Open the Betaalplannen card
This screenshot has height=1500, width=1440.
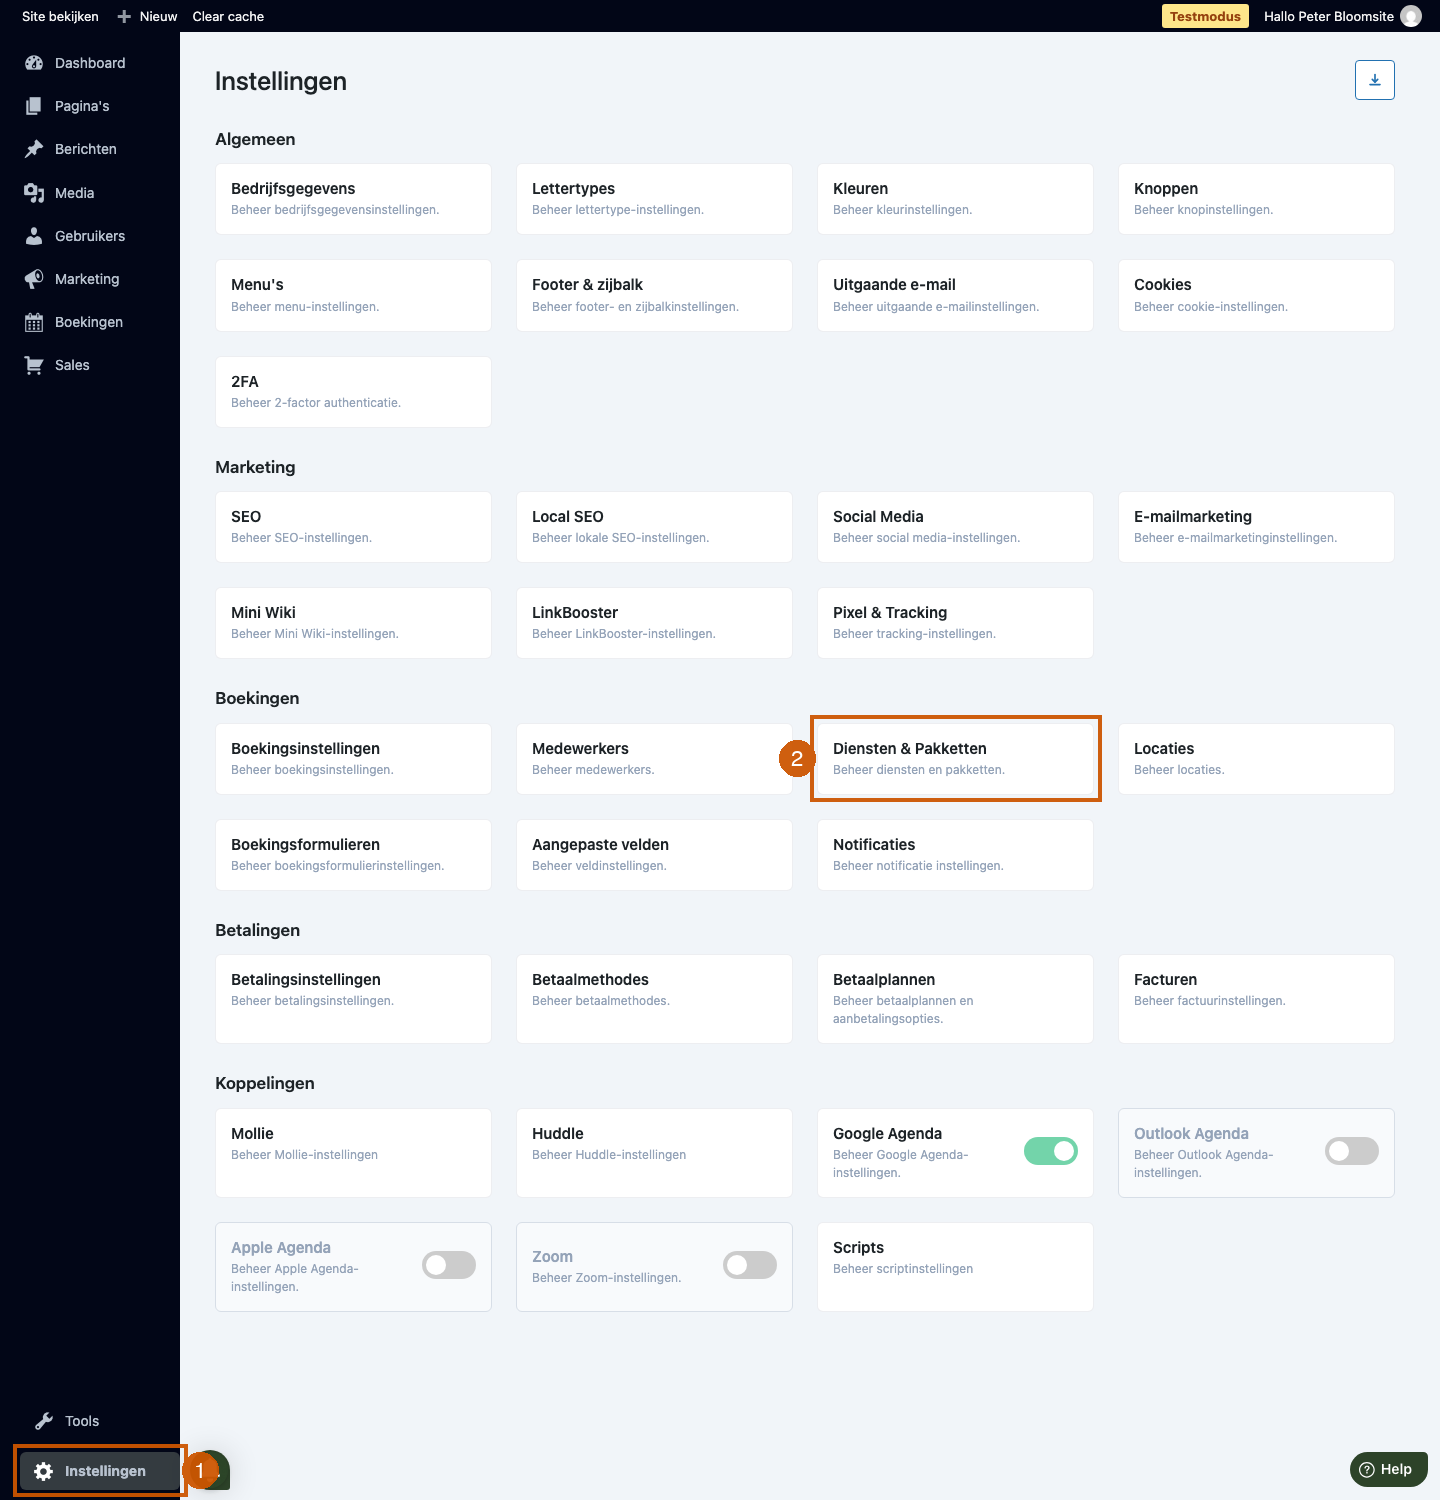(955, 999)
